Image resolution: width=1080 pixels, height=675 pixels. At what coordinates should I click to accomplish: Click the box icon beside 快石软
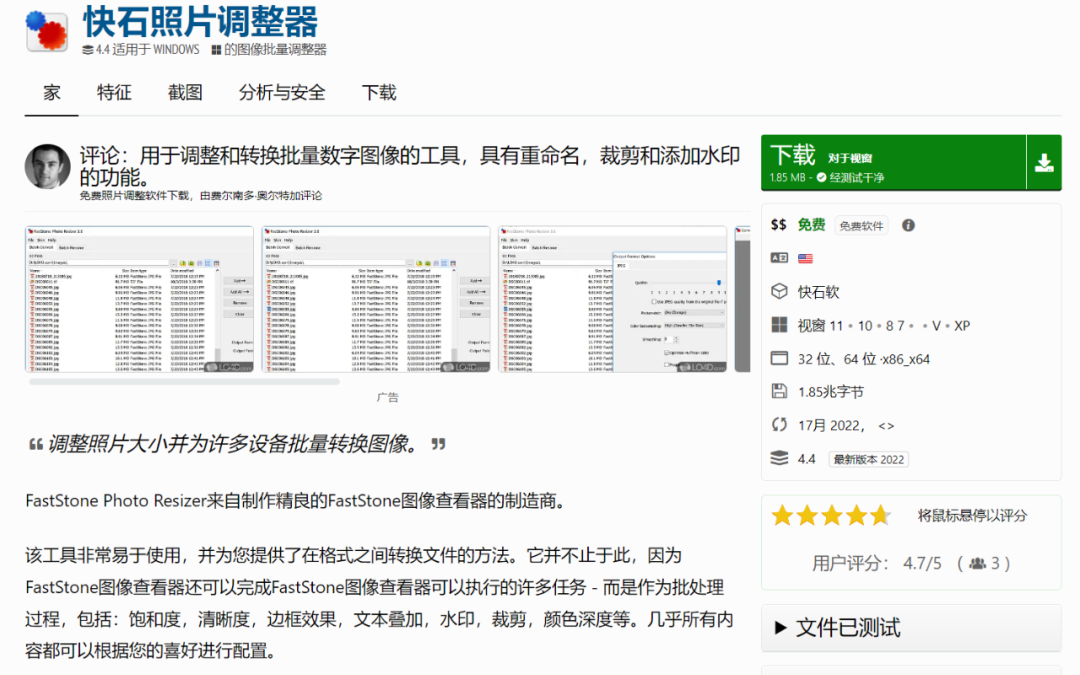pyautogui.click(x=779, y=291)
